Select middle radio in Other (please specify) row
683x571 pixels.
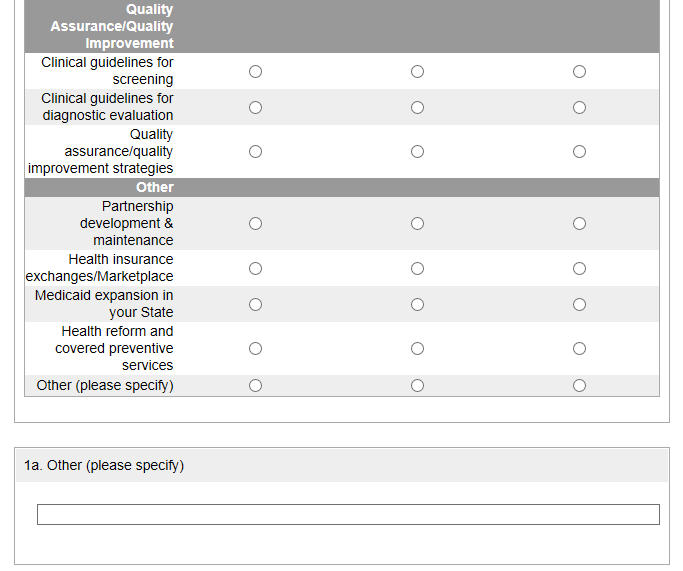pyautogui.click(x=417, y=385)
